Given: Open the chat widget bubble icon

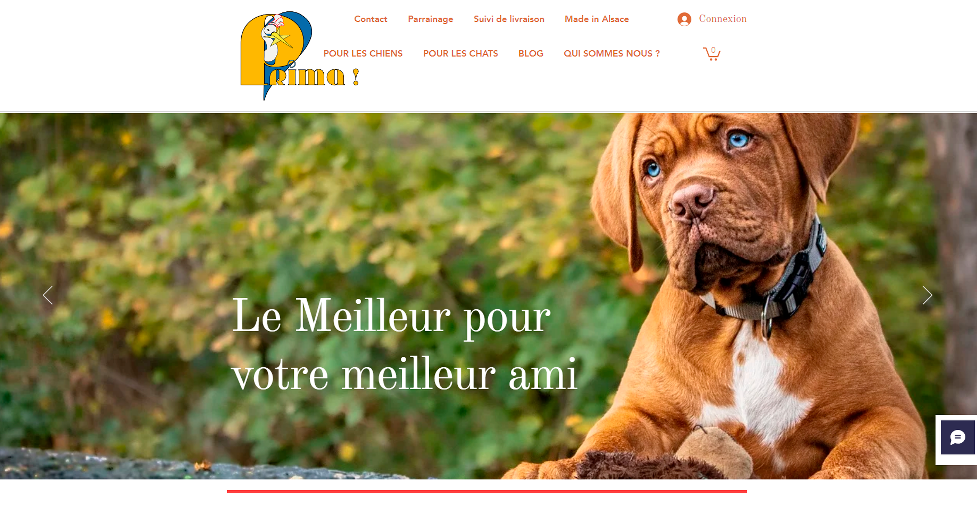Looking at the screenshot, I should pyautogui.click(x=958, y=437).
